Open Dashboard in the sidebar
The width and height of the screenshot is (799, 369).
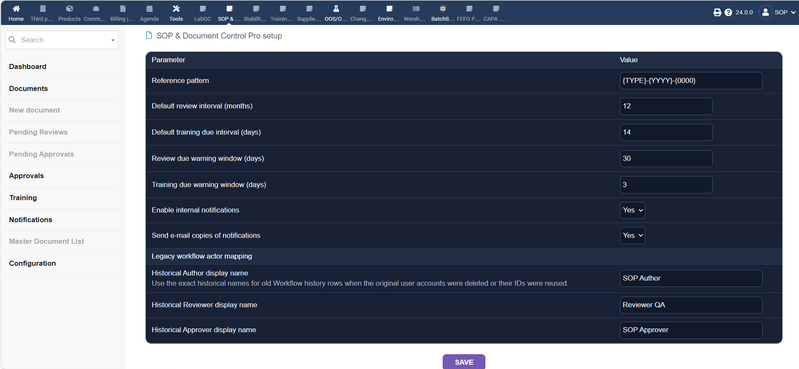[x=28, y=66]
